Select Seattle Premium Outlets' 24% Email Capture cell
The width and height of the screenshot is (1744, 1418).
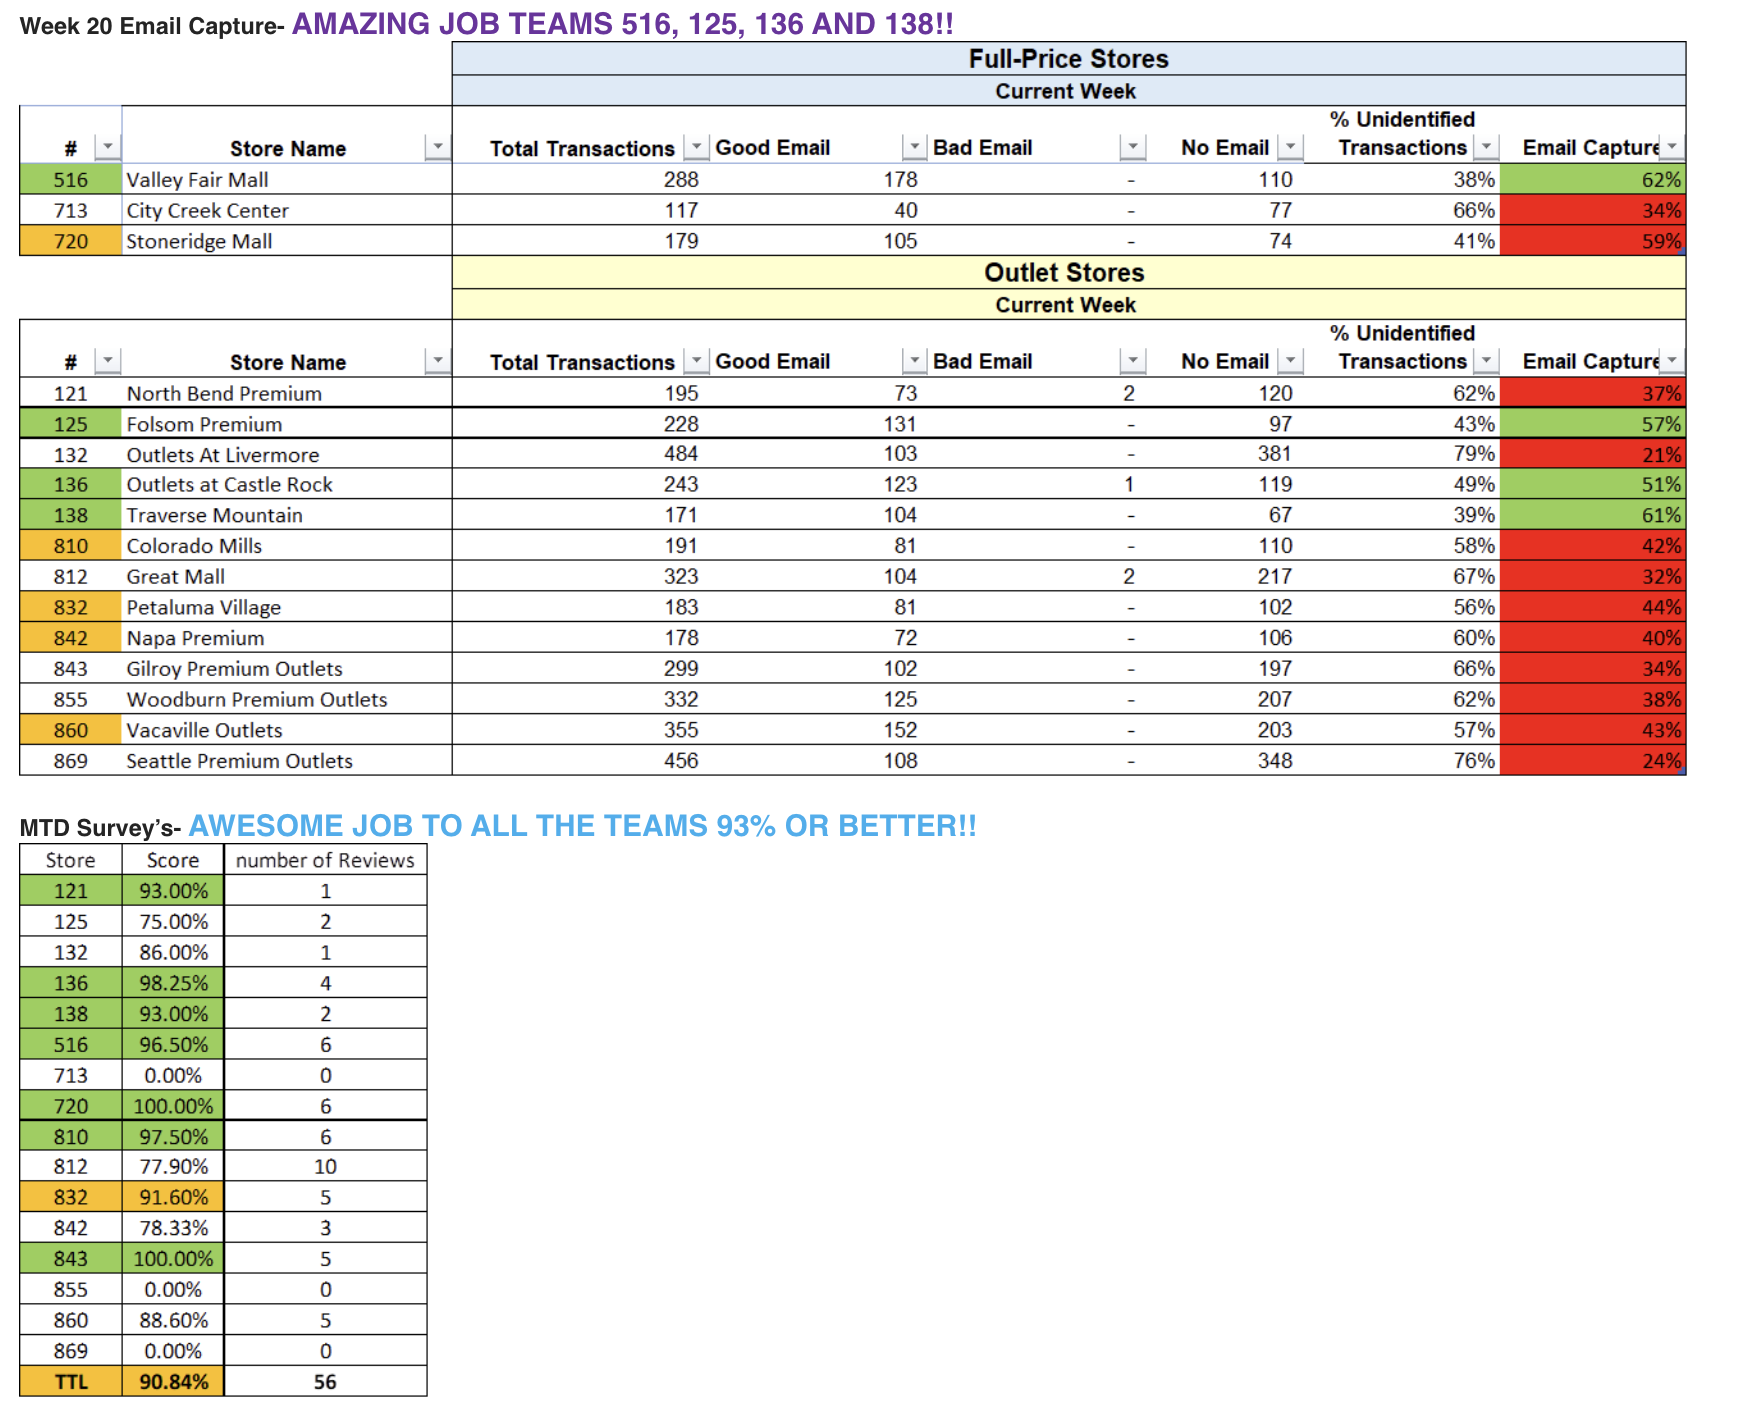click(1593, 761)
